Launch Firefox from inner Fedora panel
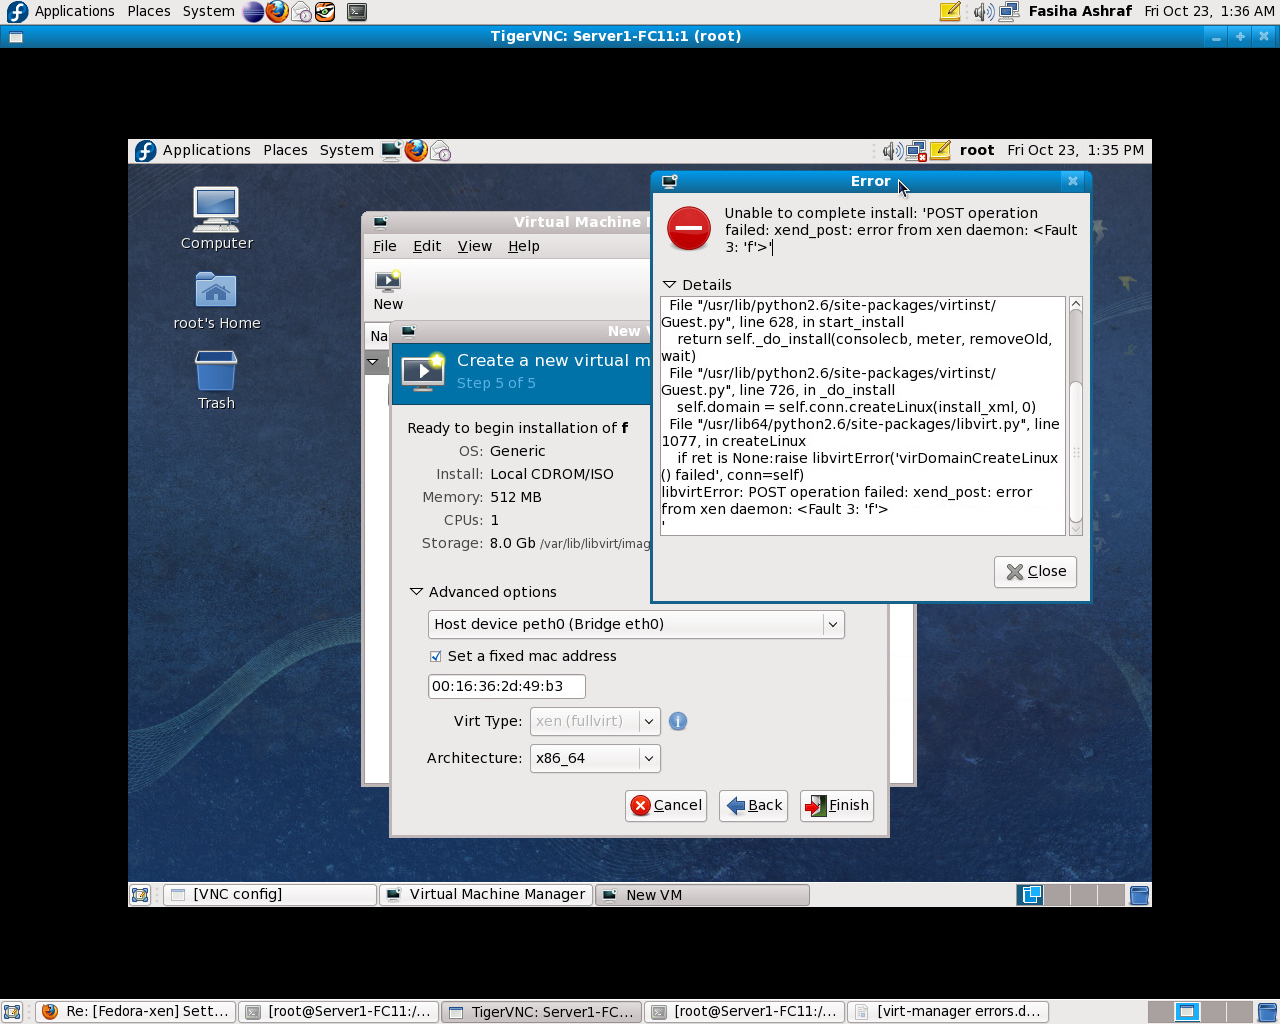Screen dimensions: 1280x1024 416,150
